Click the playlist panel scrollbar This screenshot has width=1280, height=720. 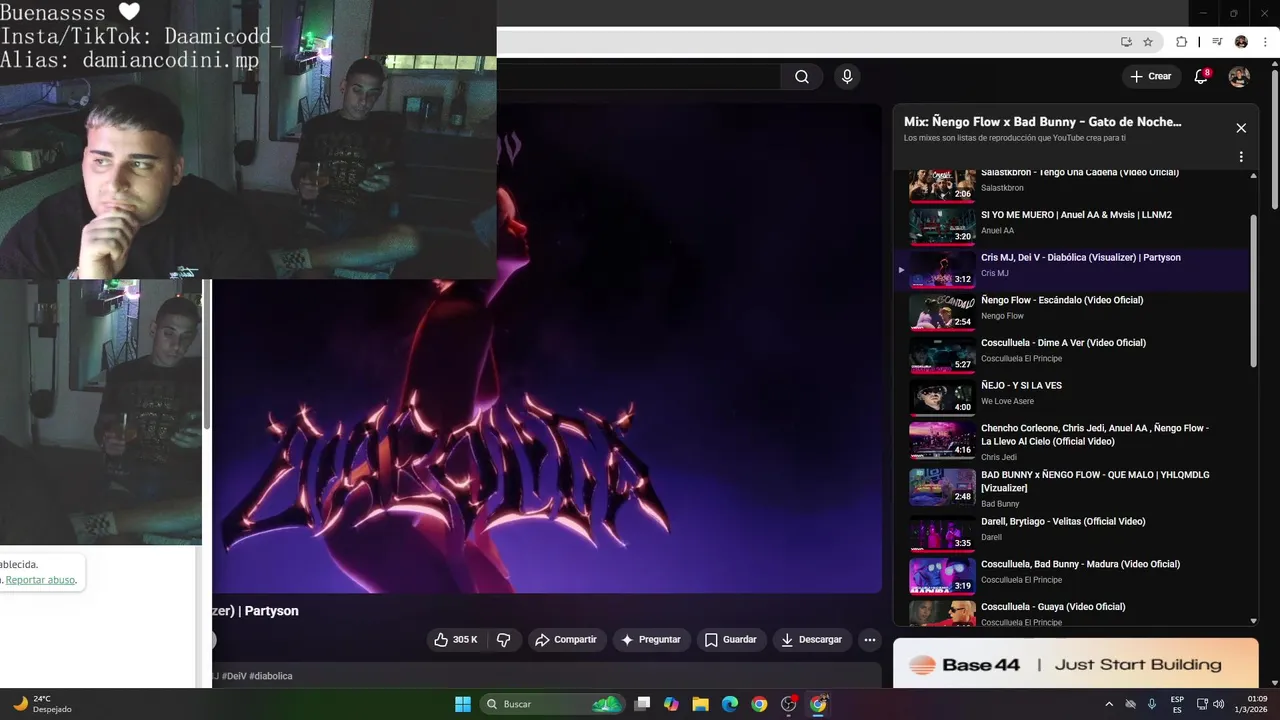(1254, 290)
